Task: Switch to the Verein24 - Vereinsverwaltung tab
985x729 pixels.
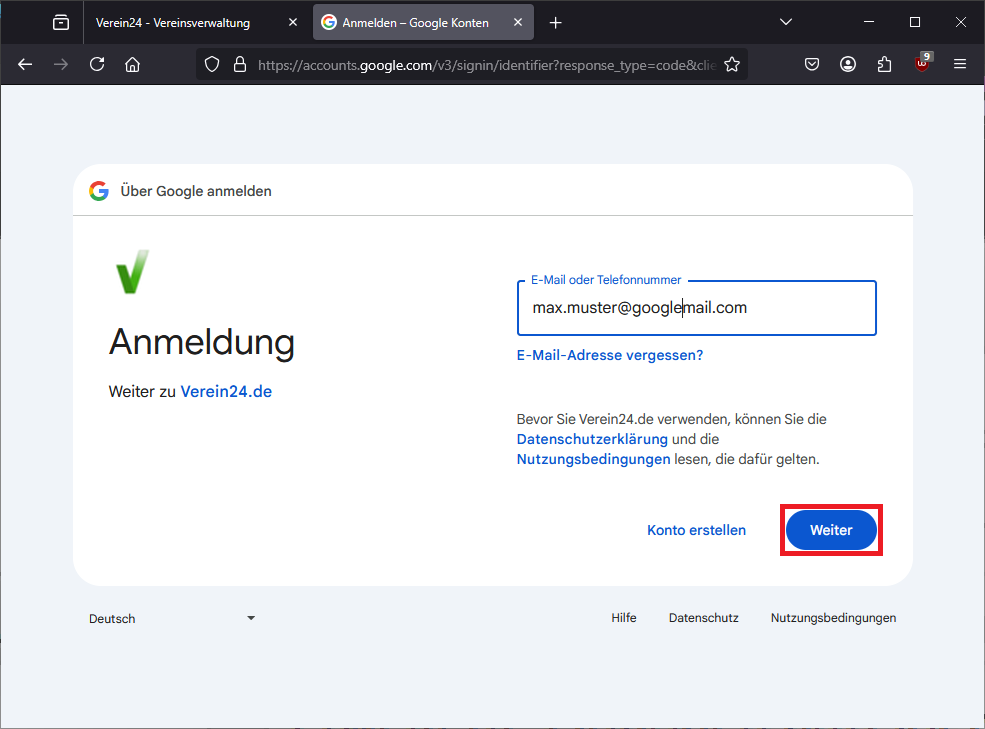Action: (197, 23)
